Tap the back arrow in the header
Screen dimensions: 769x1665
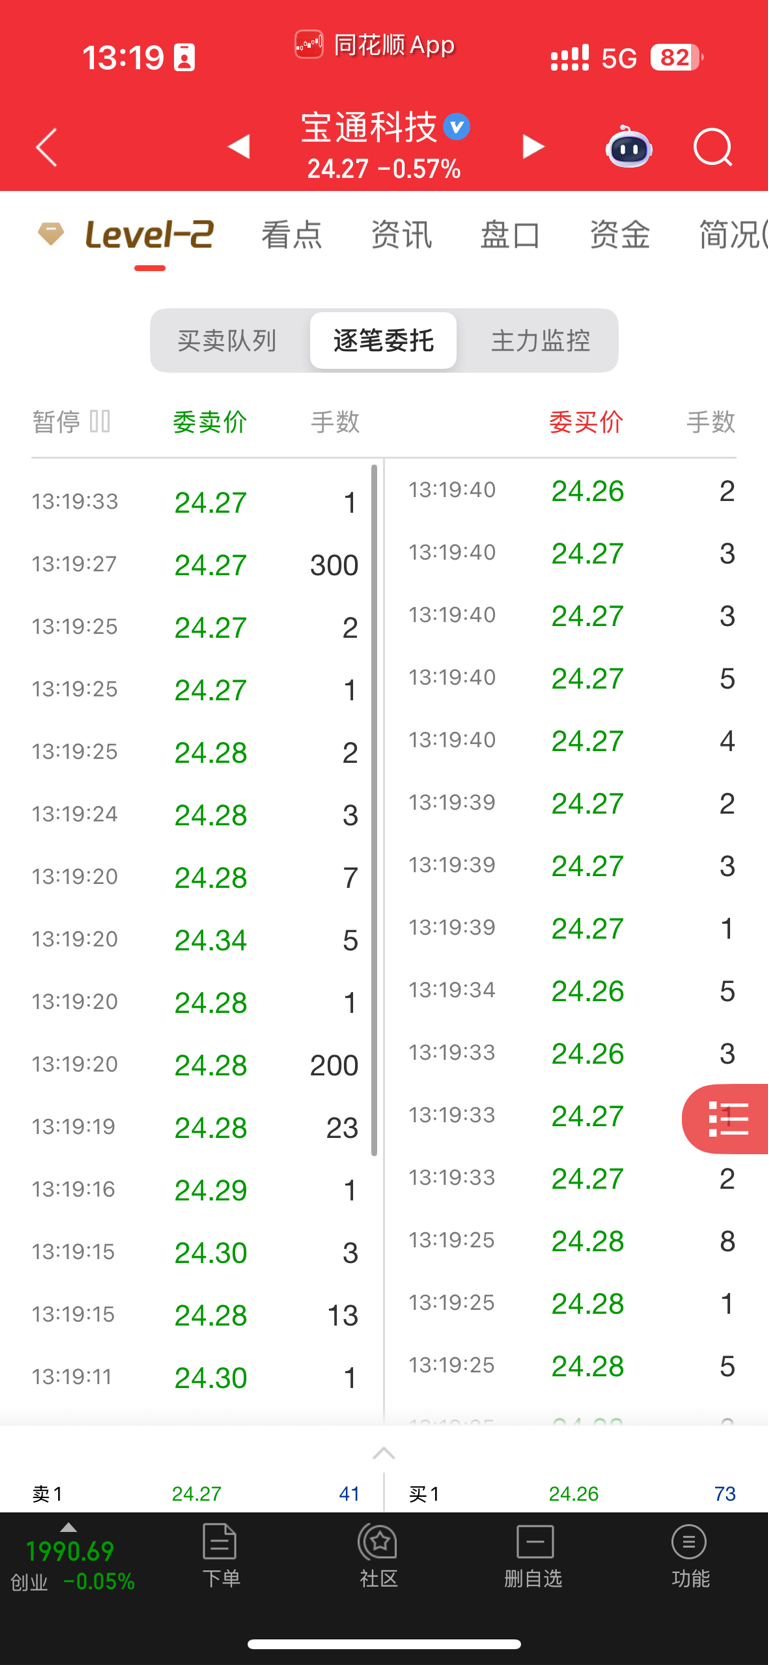coord(46,148)
